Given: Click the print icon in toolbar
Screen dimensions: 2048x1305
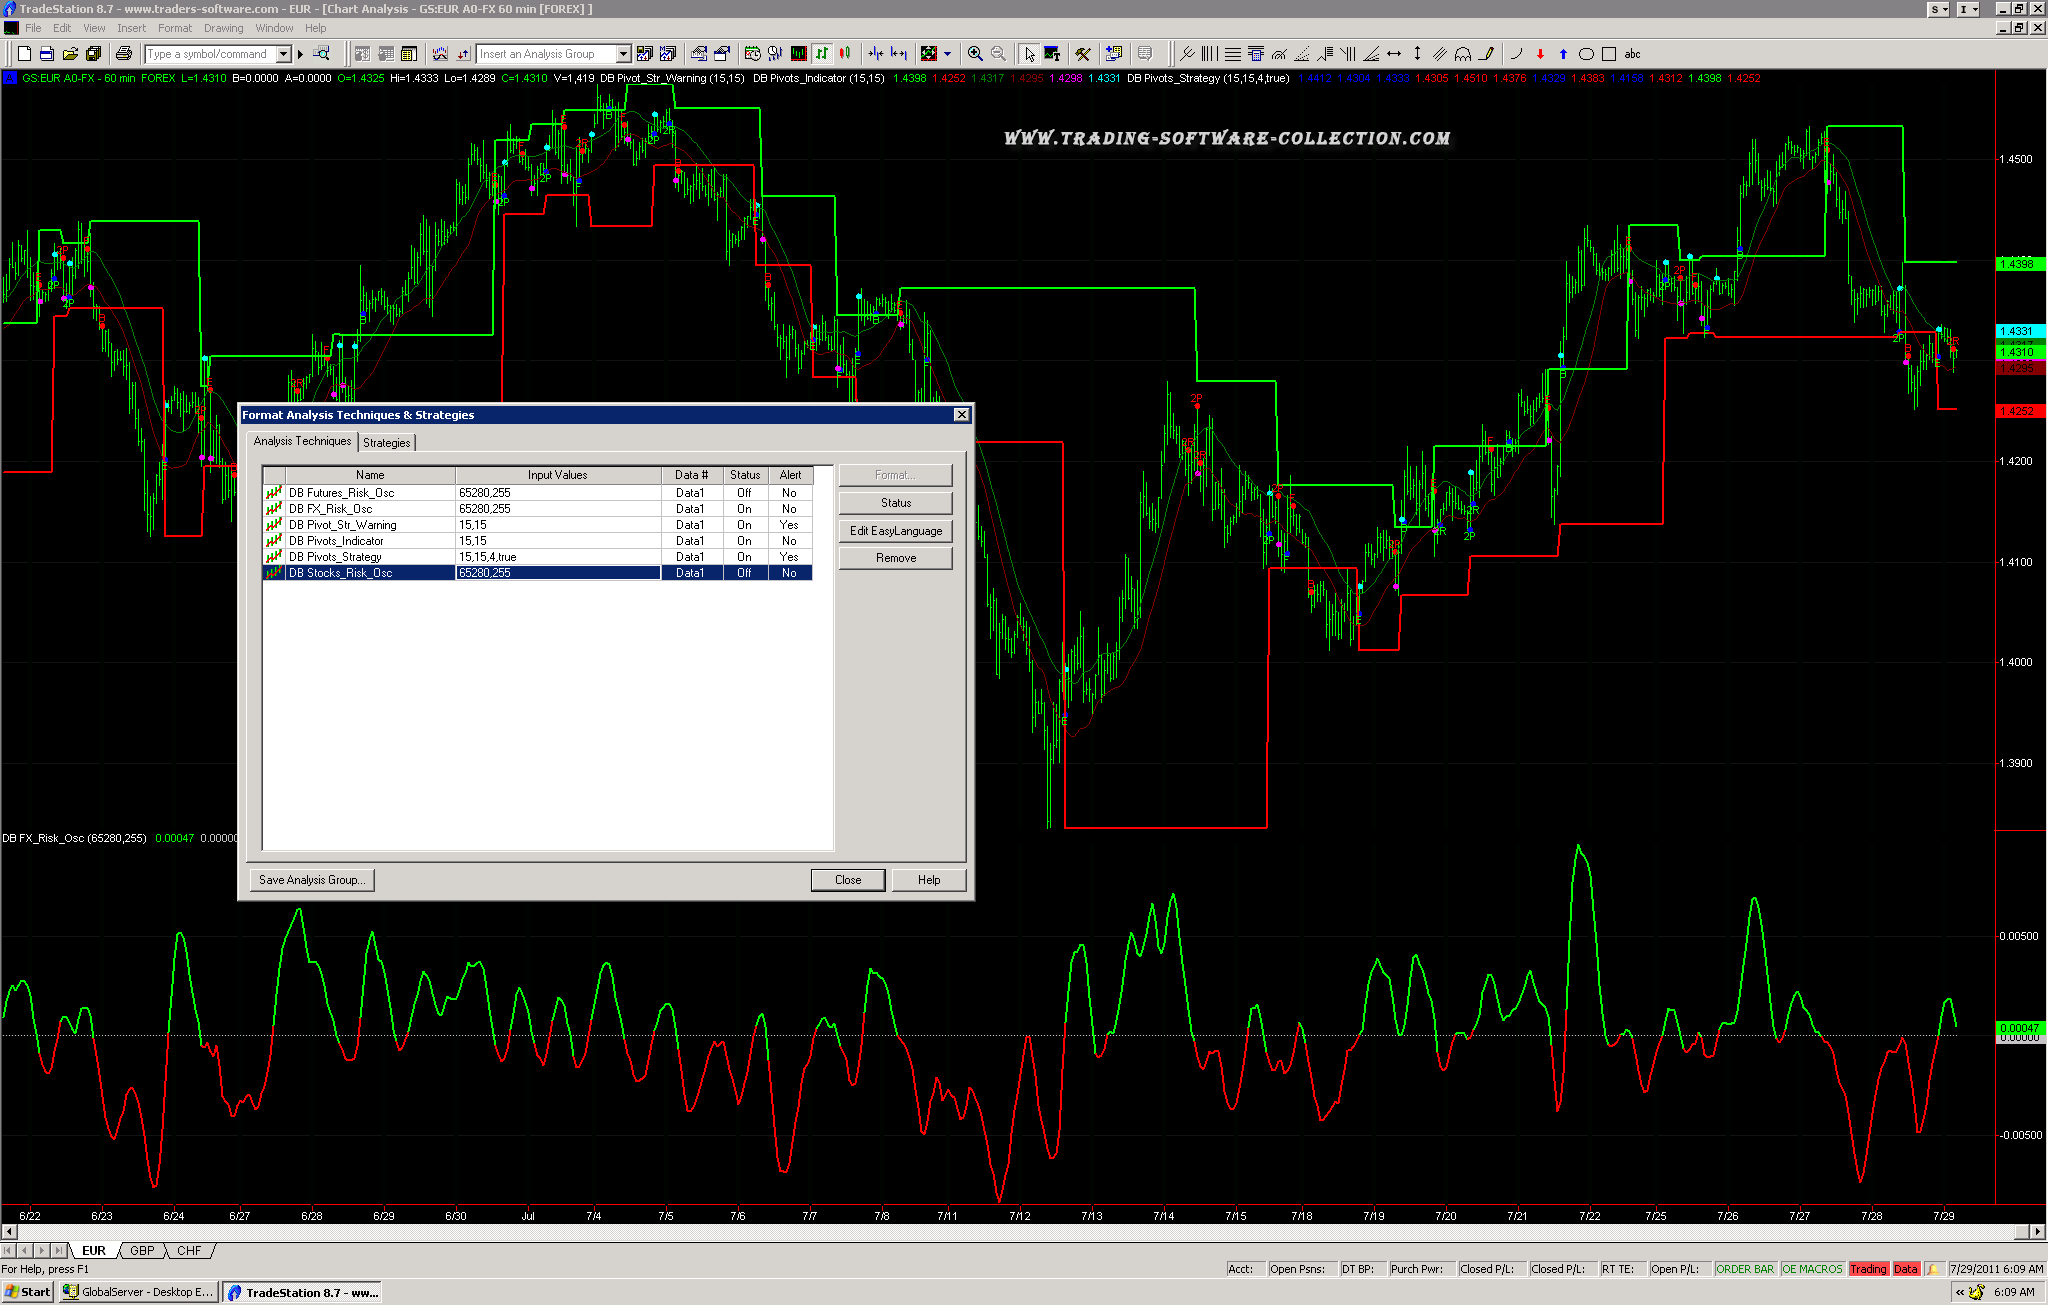Looking at the screenshot, I should click(x=124, y=54).
